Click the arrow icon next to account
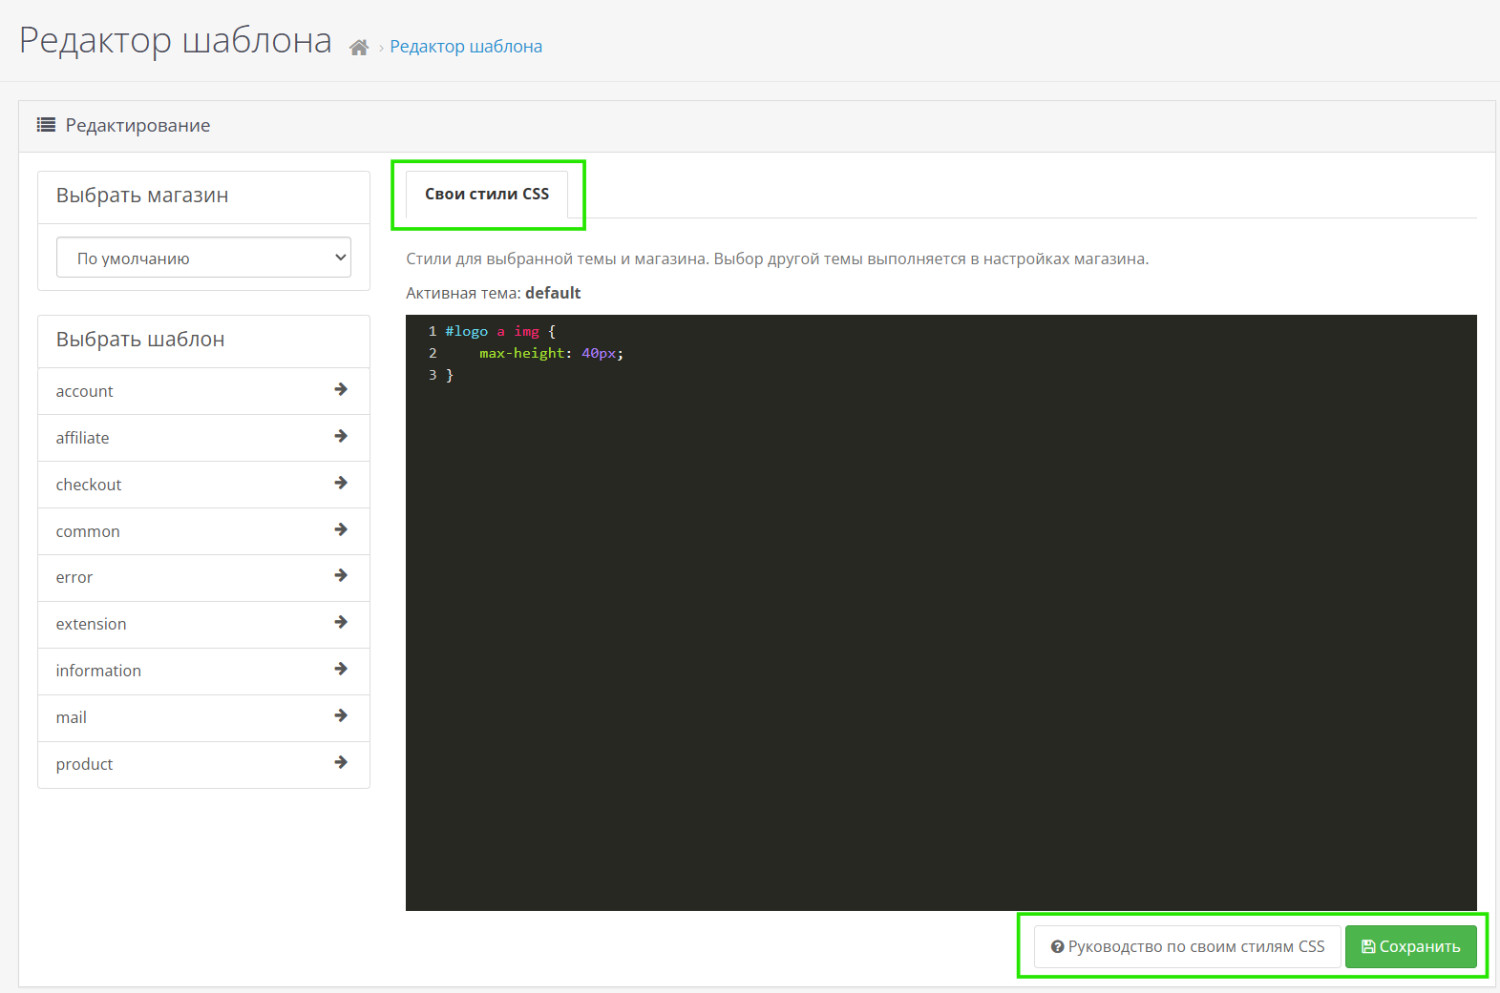Viewport: 1500px width, 993px height. tap(341, 389)
